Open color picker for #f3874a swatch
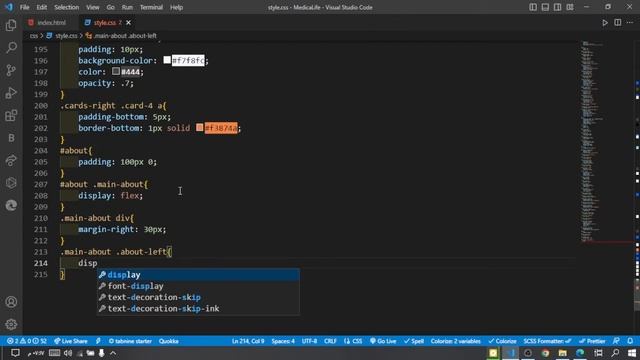Image resolution: width=640 pixels, height=360 pixels. (199, 128)
